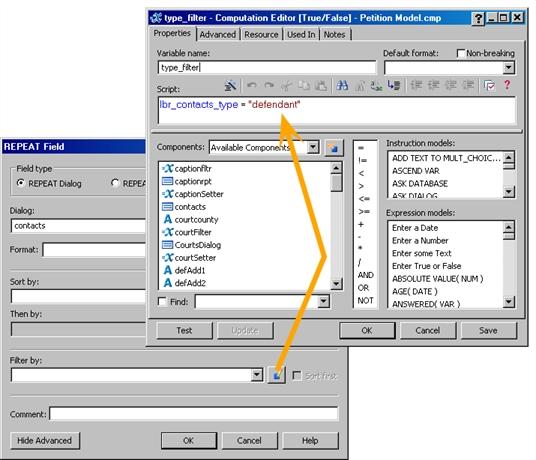Click the binoculars Find icon
Image resolution: width=536 pixels, height=460 pixels.
pyautogui.click(x=342, y=85)
